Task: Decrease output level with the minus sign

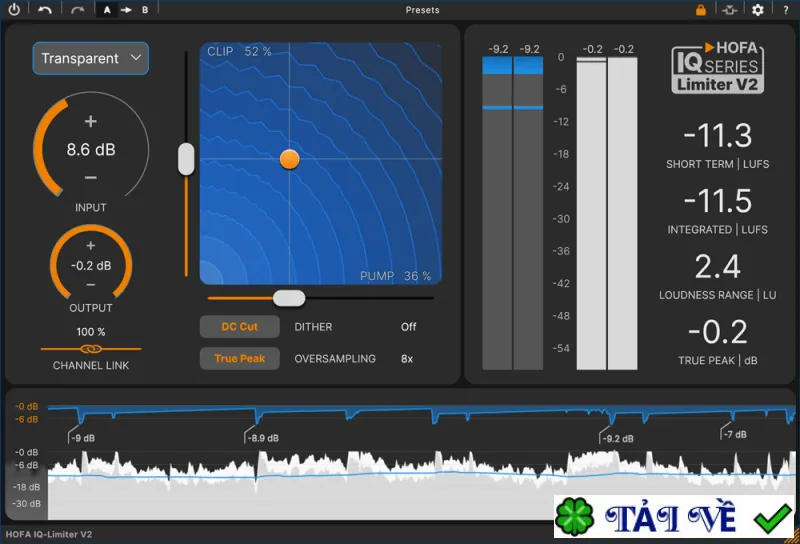Action: tap(91, 284)
